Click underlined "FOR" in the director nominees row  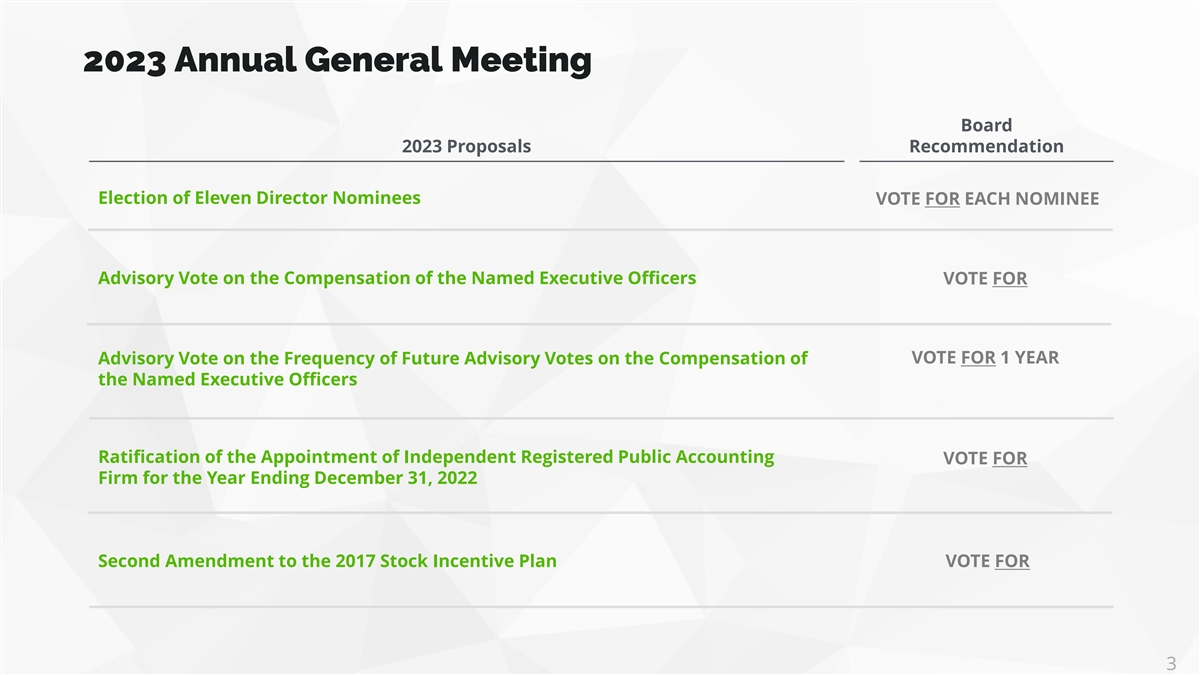point(942,199)
